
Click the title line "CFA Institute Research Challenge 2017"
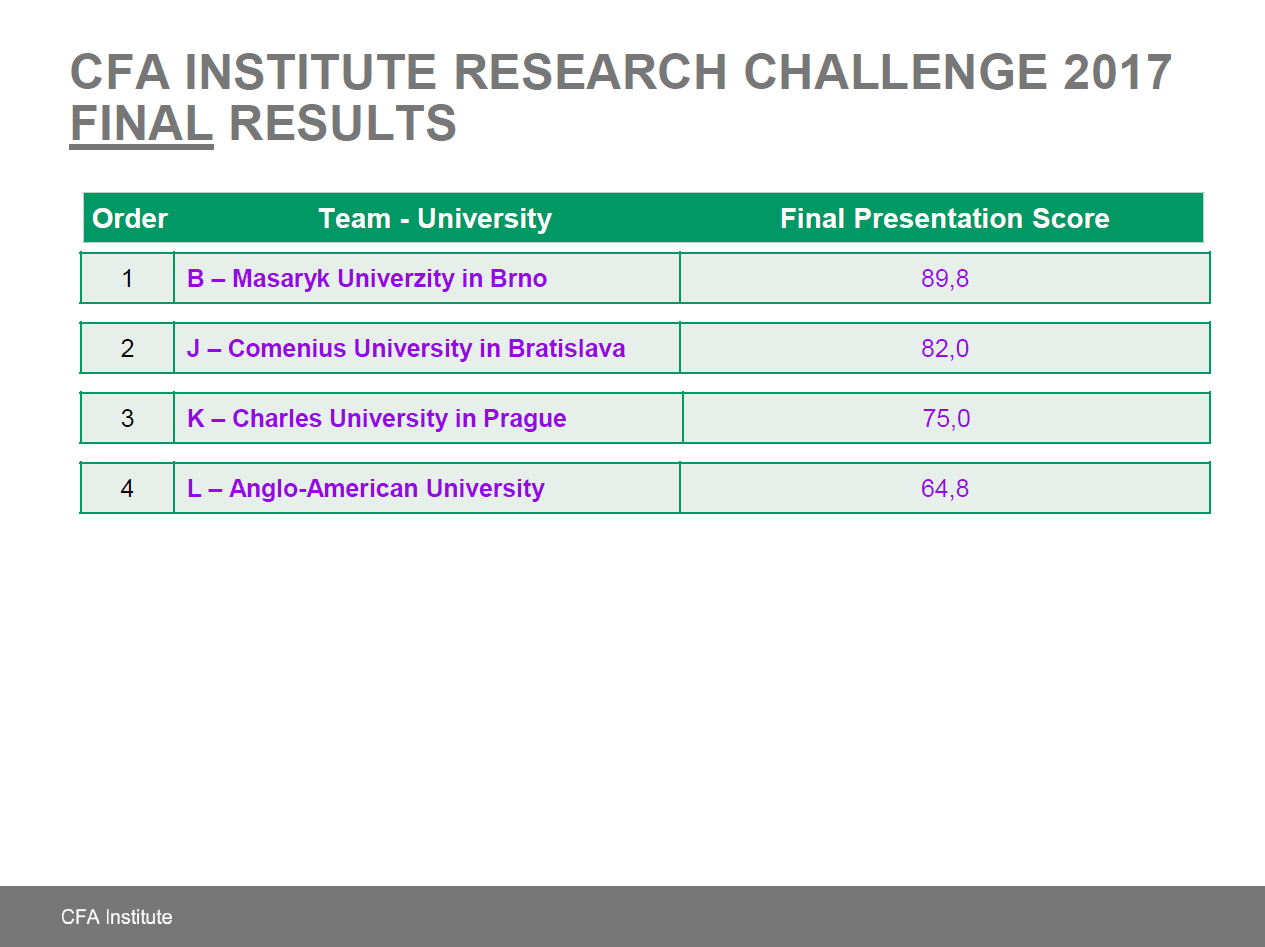620,73
